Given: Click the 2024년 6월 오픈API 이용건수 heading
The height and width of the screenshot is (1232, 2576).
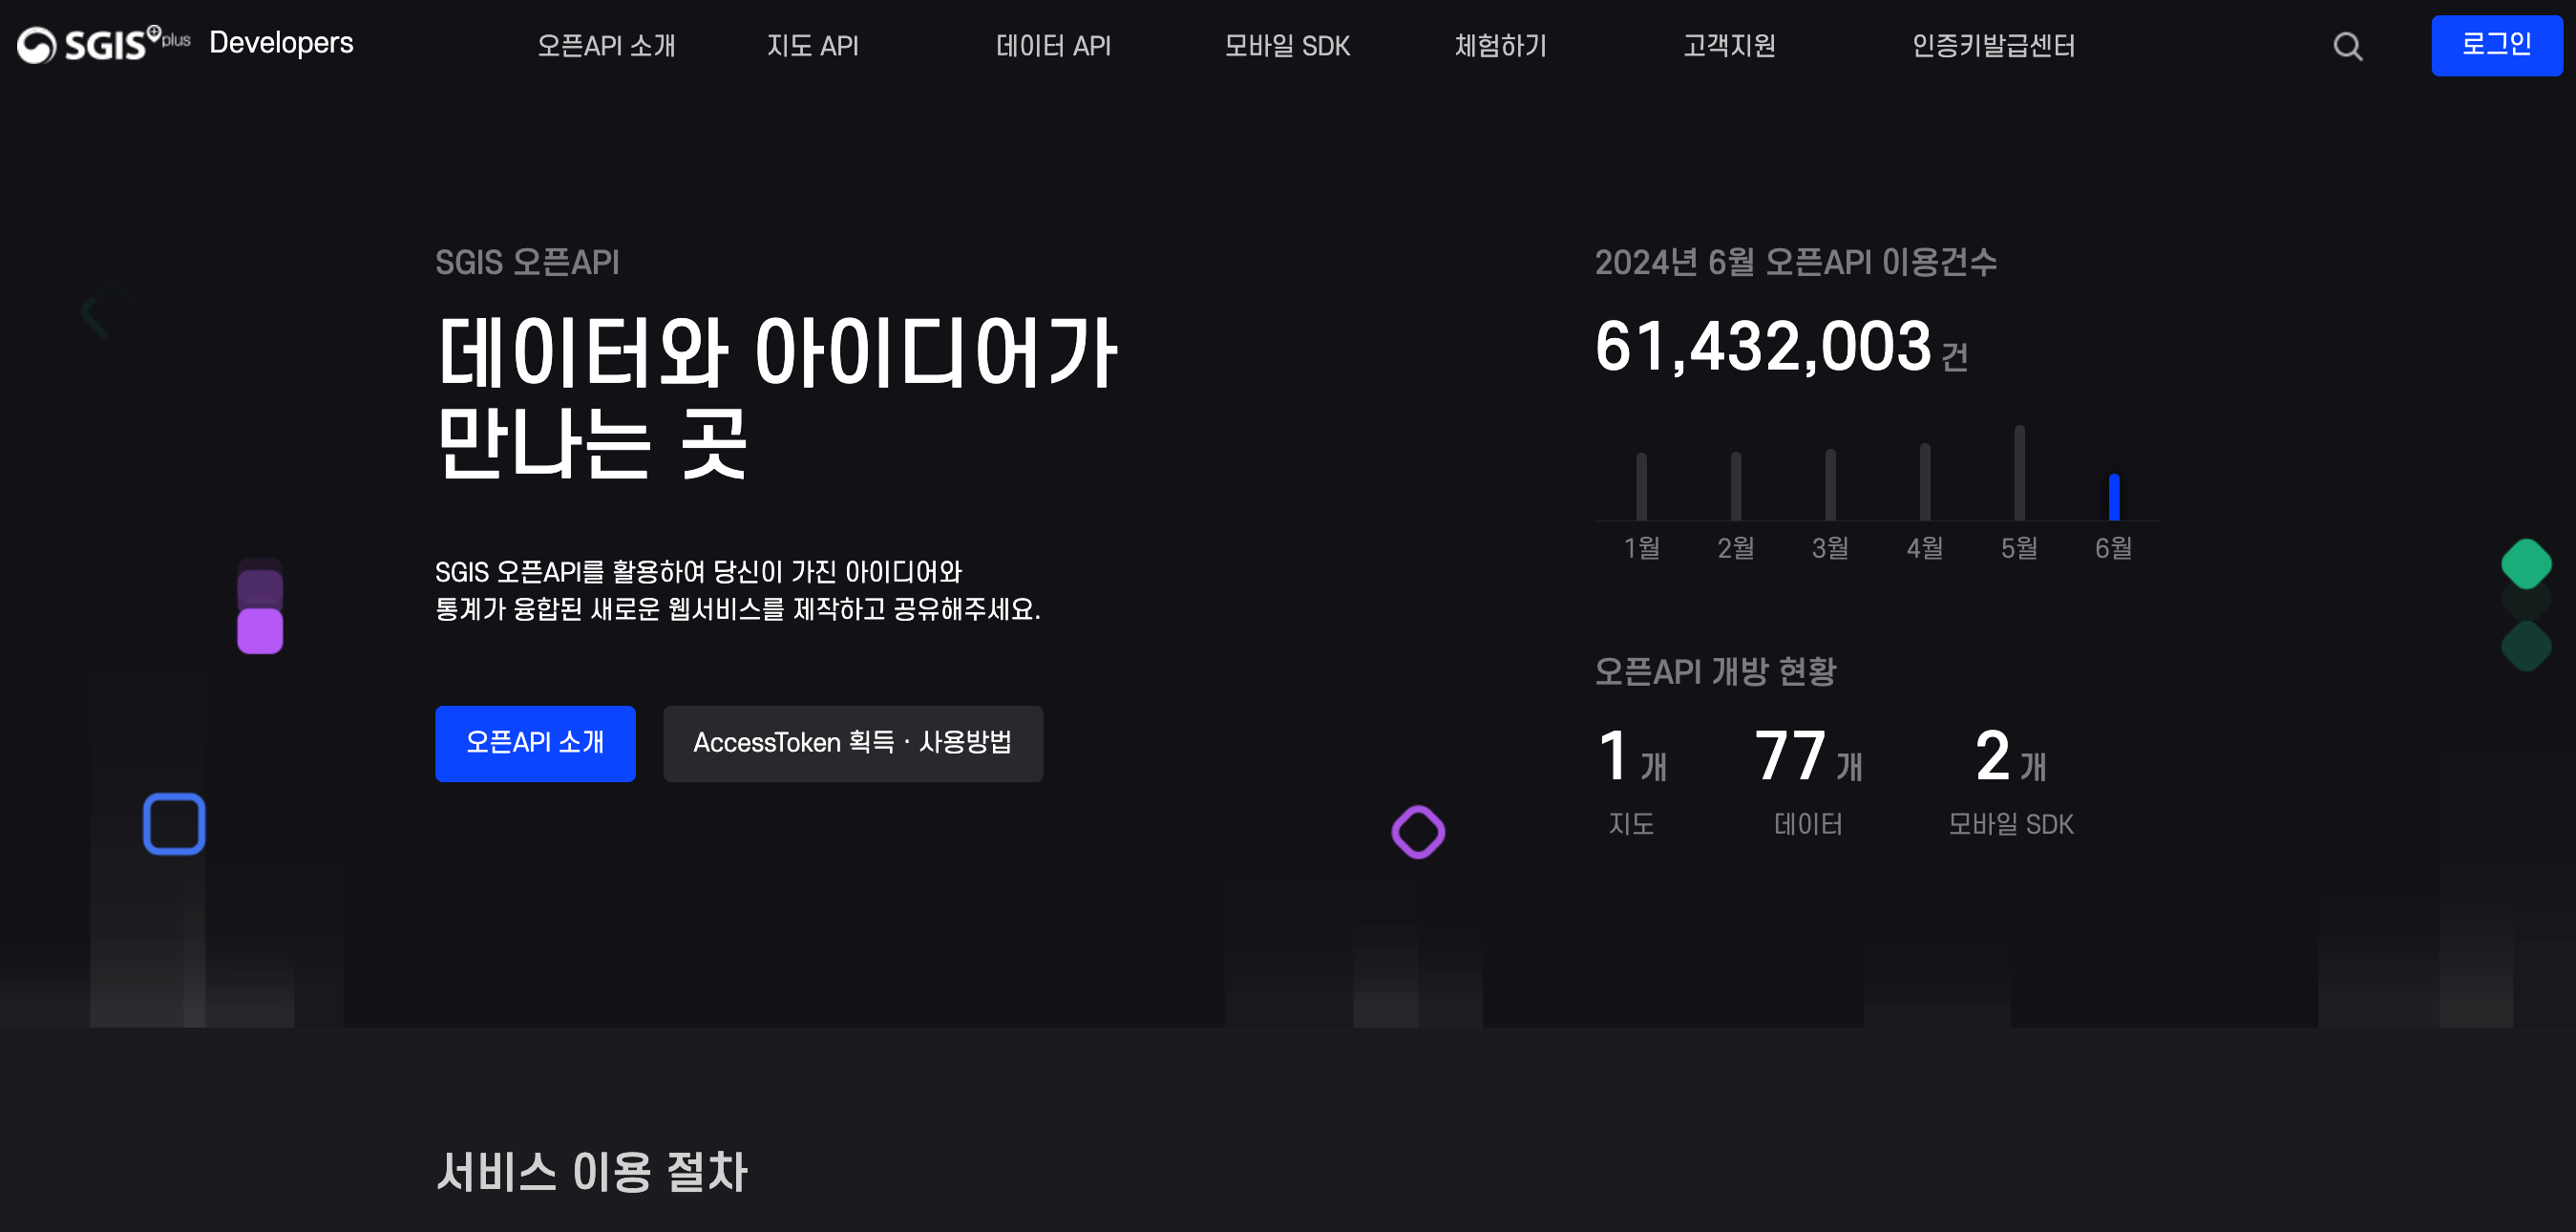Looking at the screenshot, I should (x=1795, y=262).
